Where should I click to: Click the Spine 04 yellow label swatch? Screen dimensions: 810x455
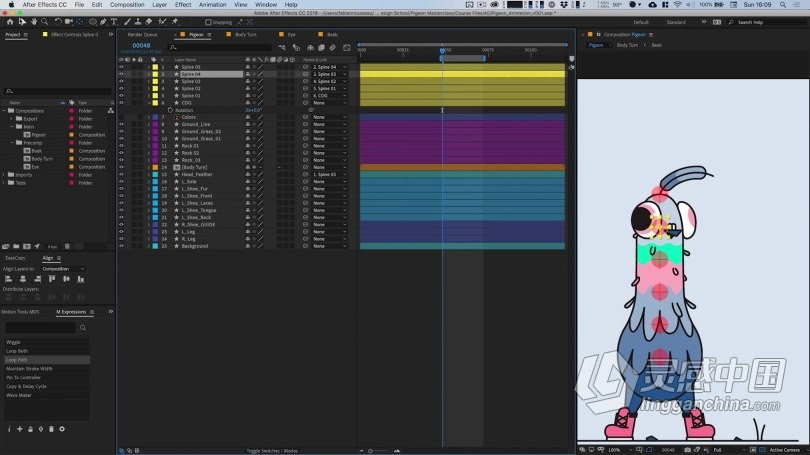click(x=155, y=74)
